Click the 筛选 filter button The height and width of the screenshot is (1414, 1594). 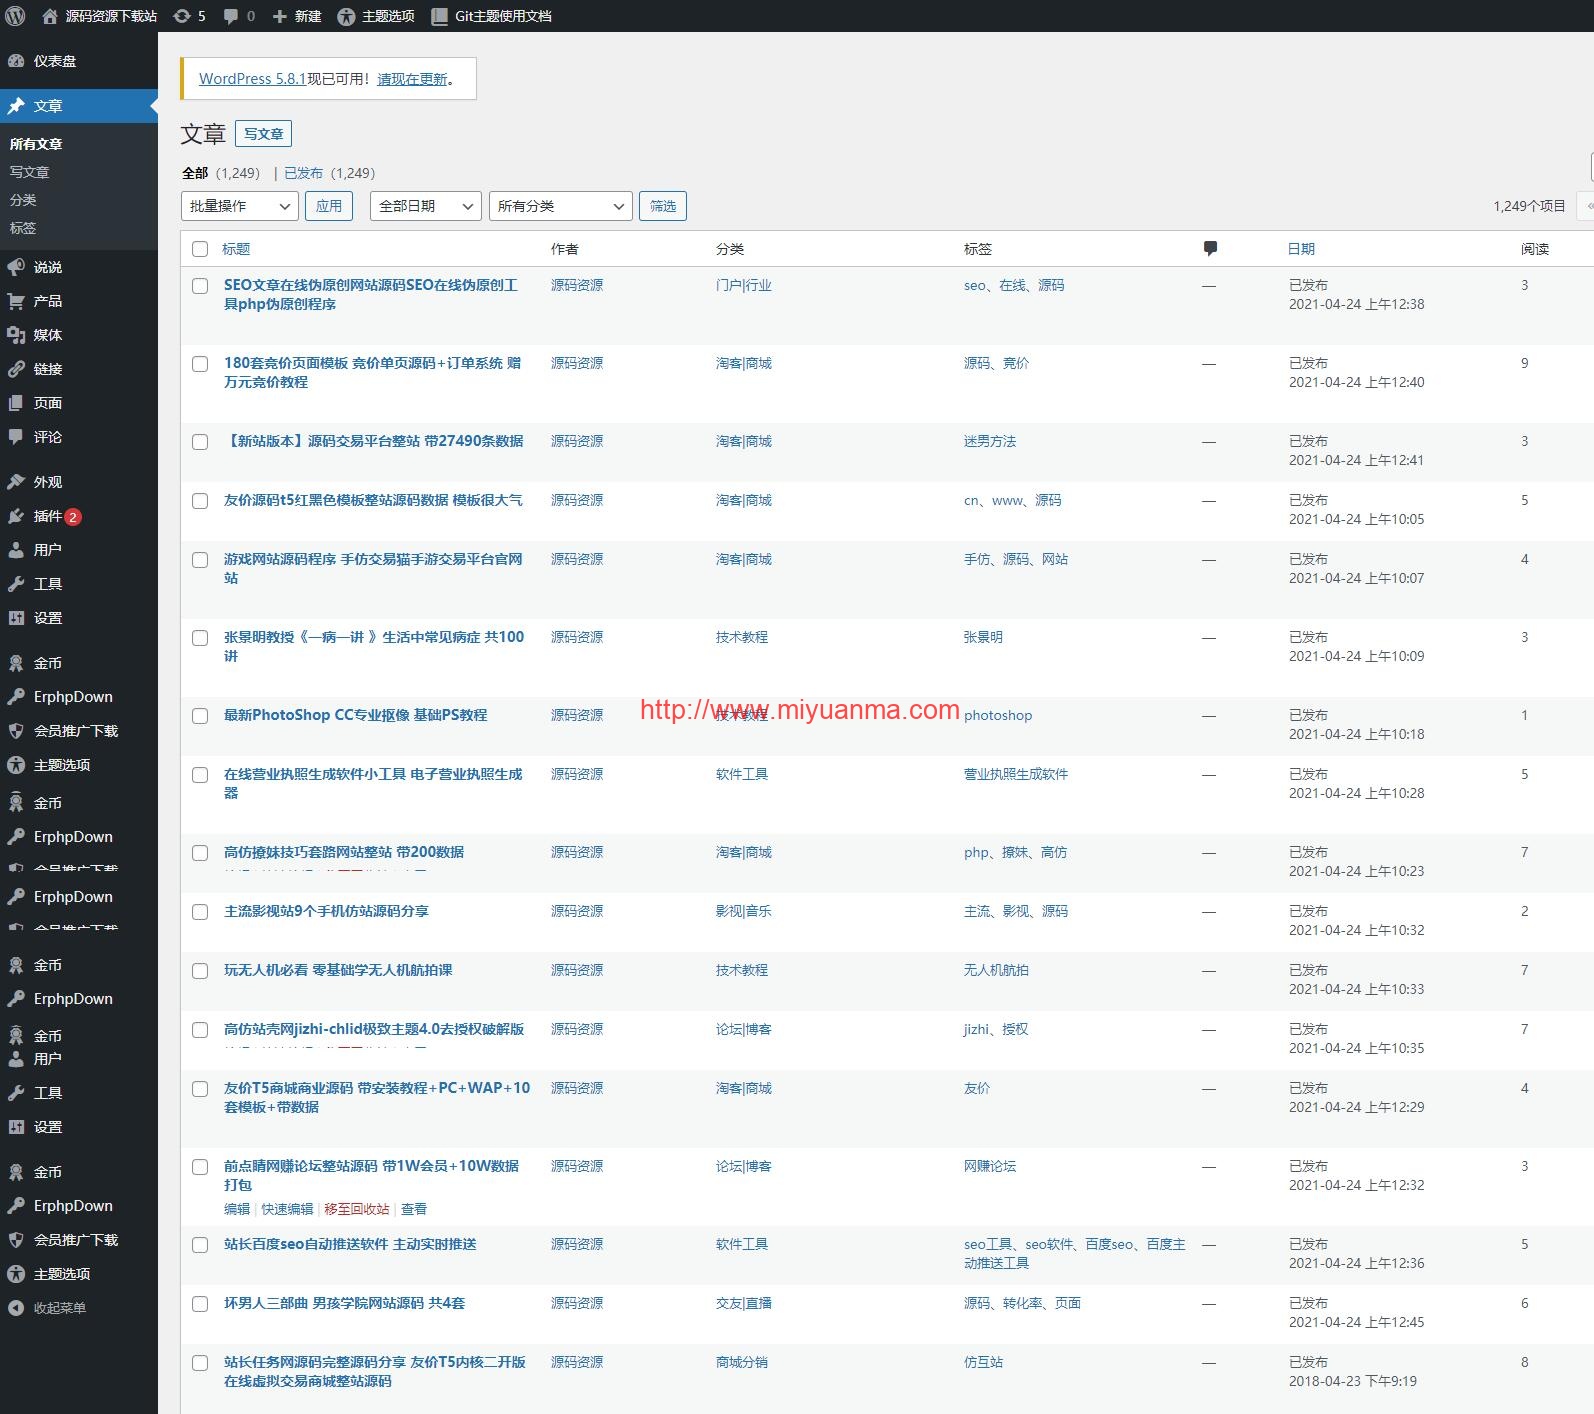(x=663, y=206)
